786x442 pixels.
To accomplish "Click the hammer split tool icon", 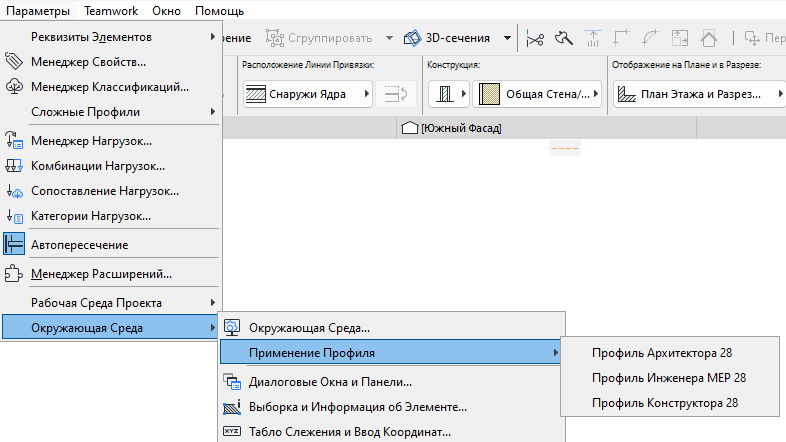I will (x=564, y=38).
